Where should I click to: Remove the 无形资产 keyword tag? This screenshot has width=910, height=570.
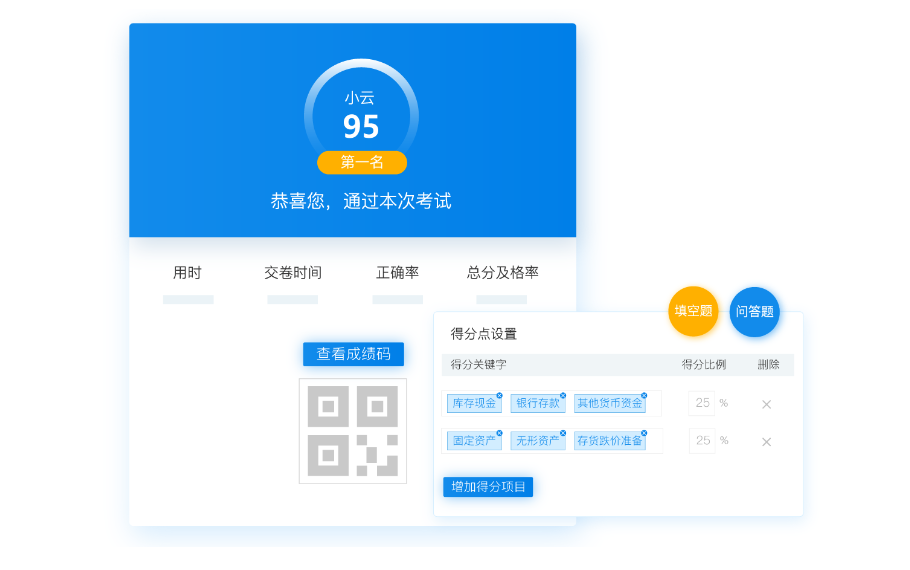tap(563, 433)
